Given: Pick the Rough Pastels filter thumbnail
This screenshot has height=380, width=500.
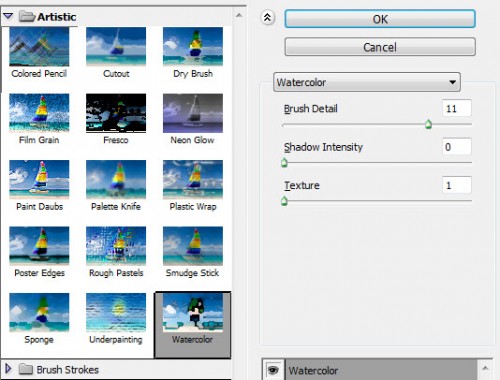Looking at the screenshot, I should pos(116,246).
